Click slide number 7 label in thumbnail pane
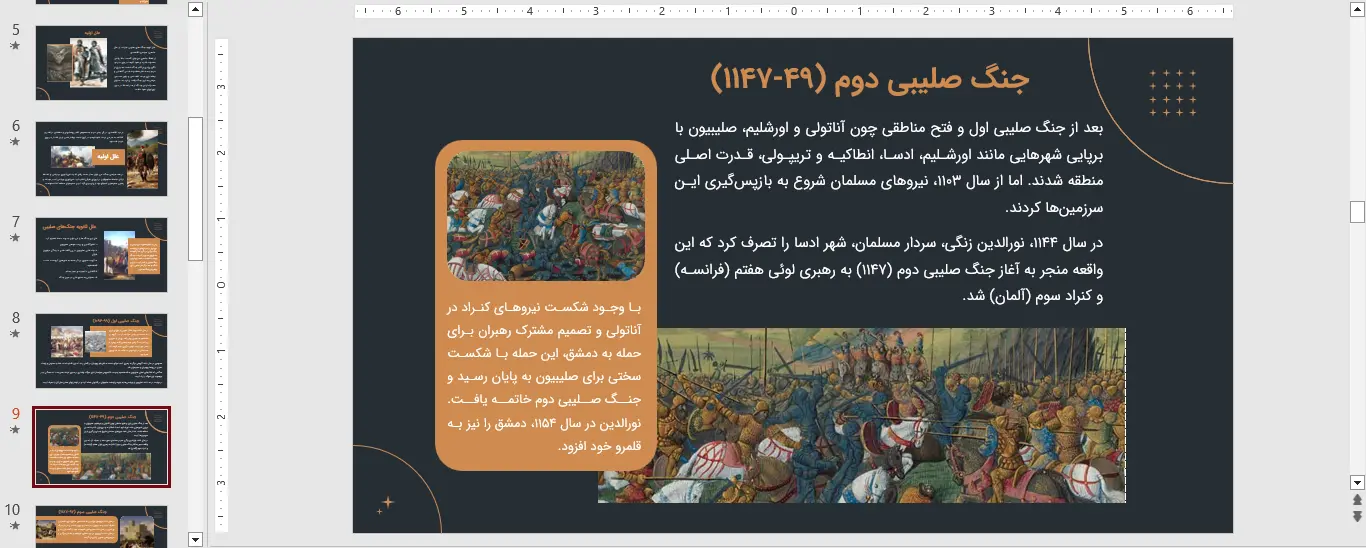Viewport: 1366px width, 548px height. pos(15,222)
